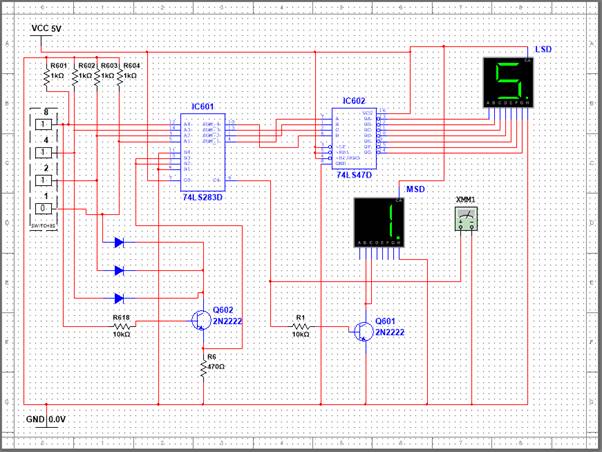Select transistor Q601 2N2222
This screenshot has height=452, width=602.
click(x=364, y=331)
